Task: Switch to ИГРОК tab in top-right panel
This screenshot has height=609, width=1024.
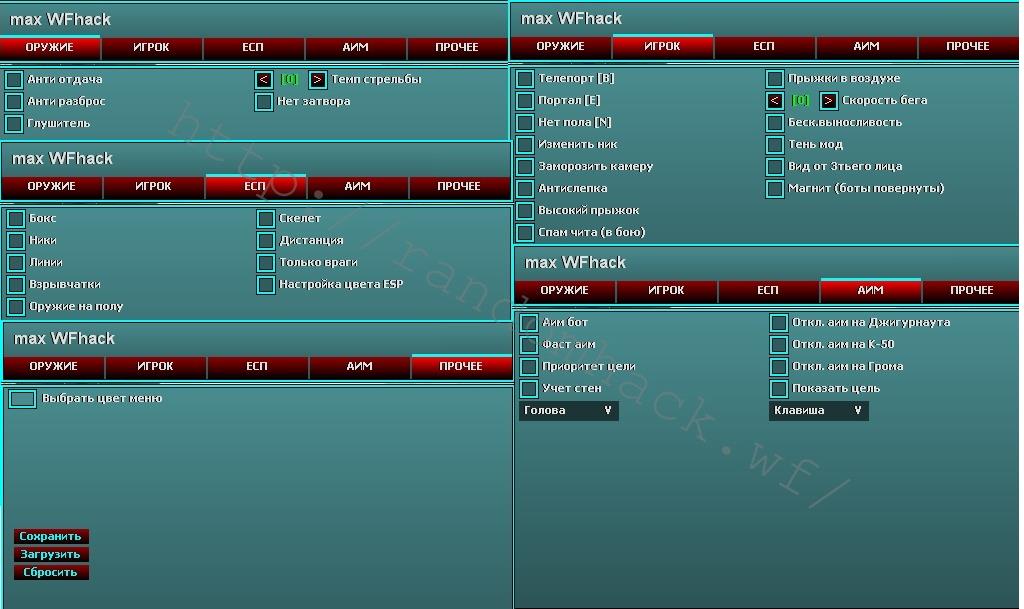Action: point(662,46)
